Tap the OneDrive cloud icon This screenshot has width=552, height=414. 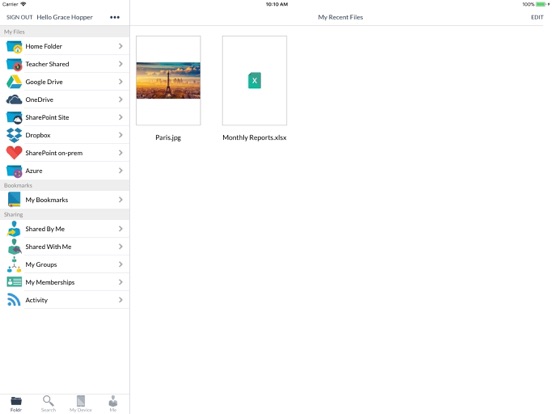coord(14,100)
